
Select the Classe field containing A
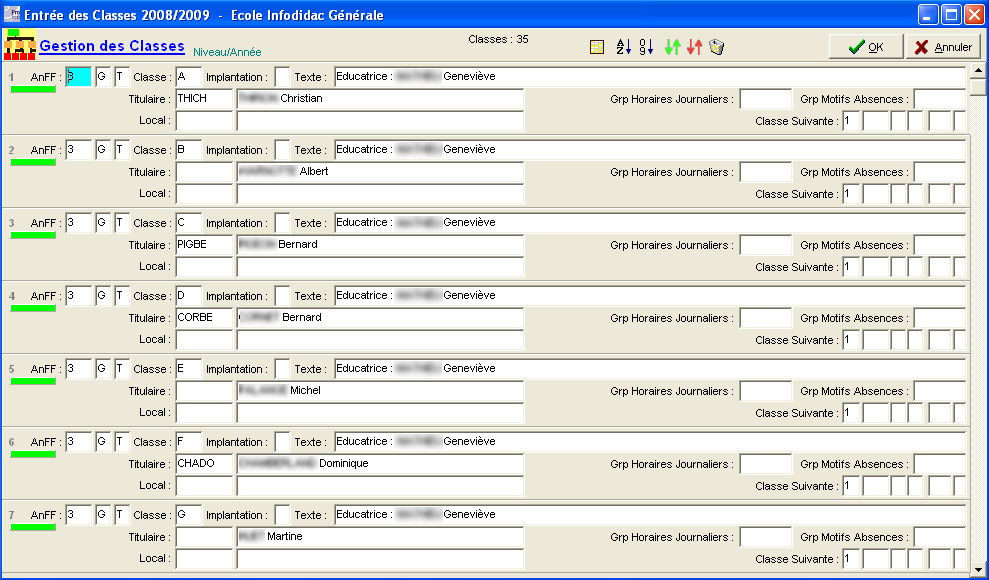[x=189, y=77]
